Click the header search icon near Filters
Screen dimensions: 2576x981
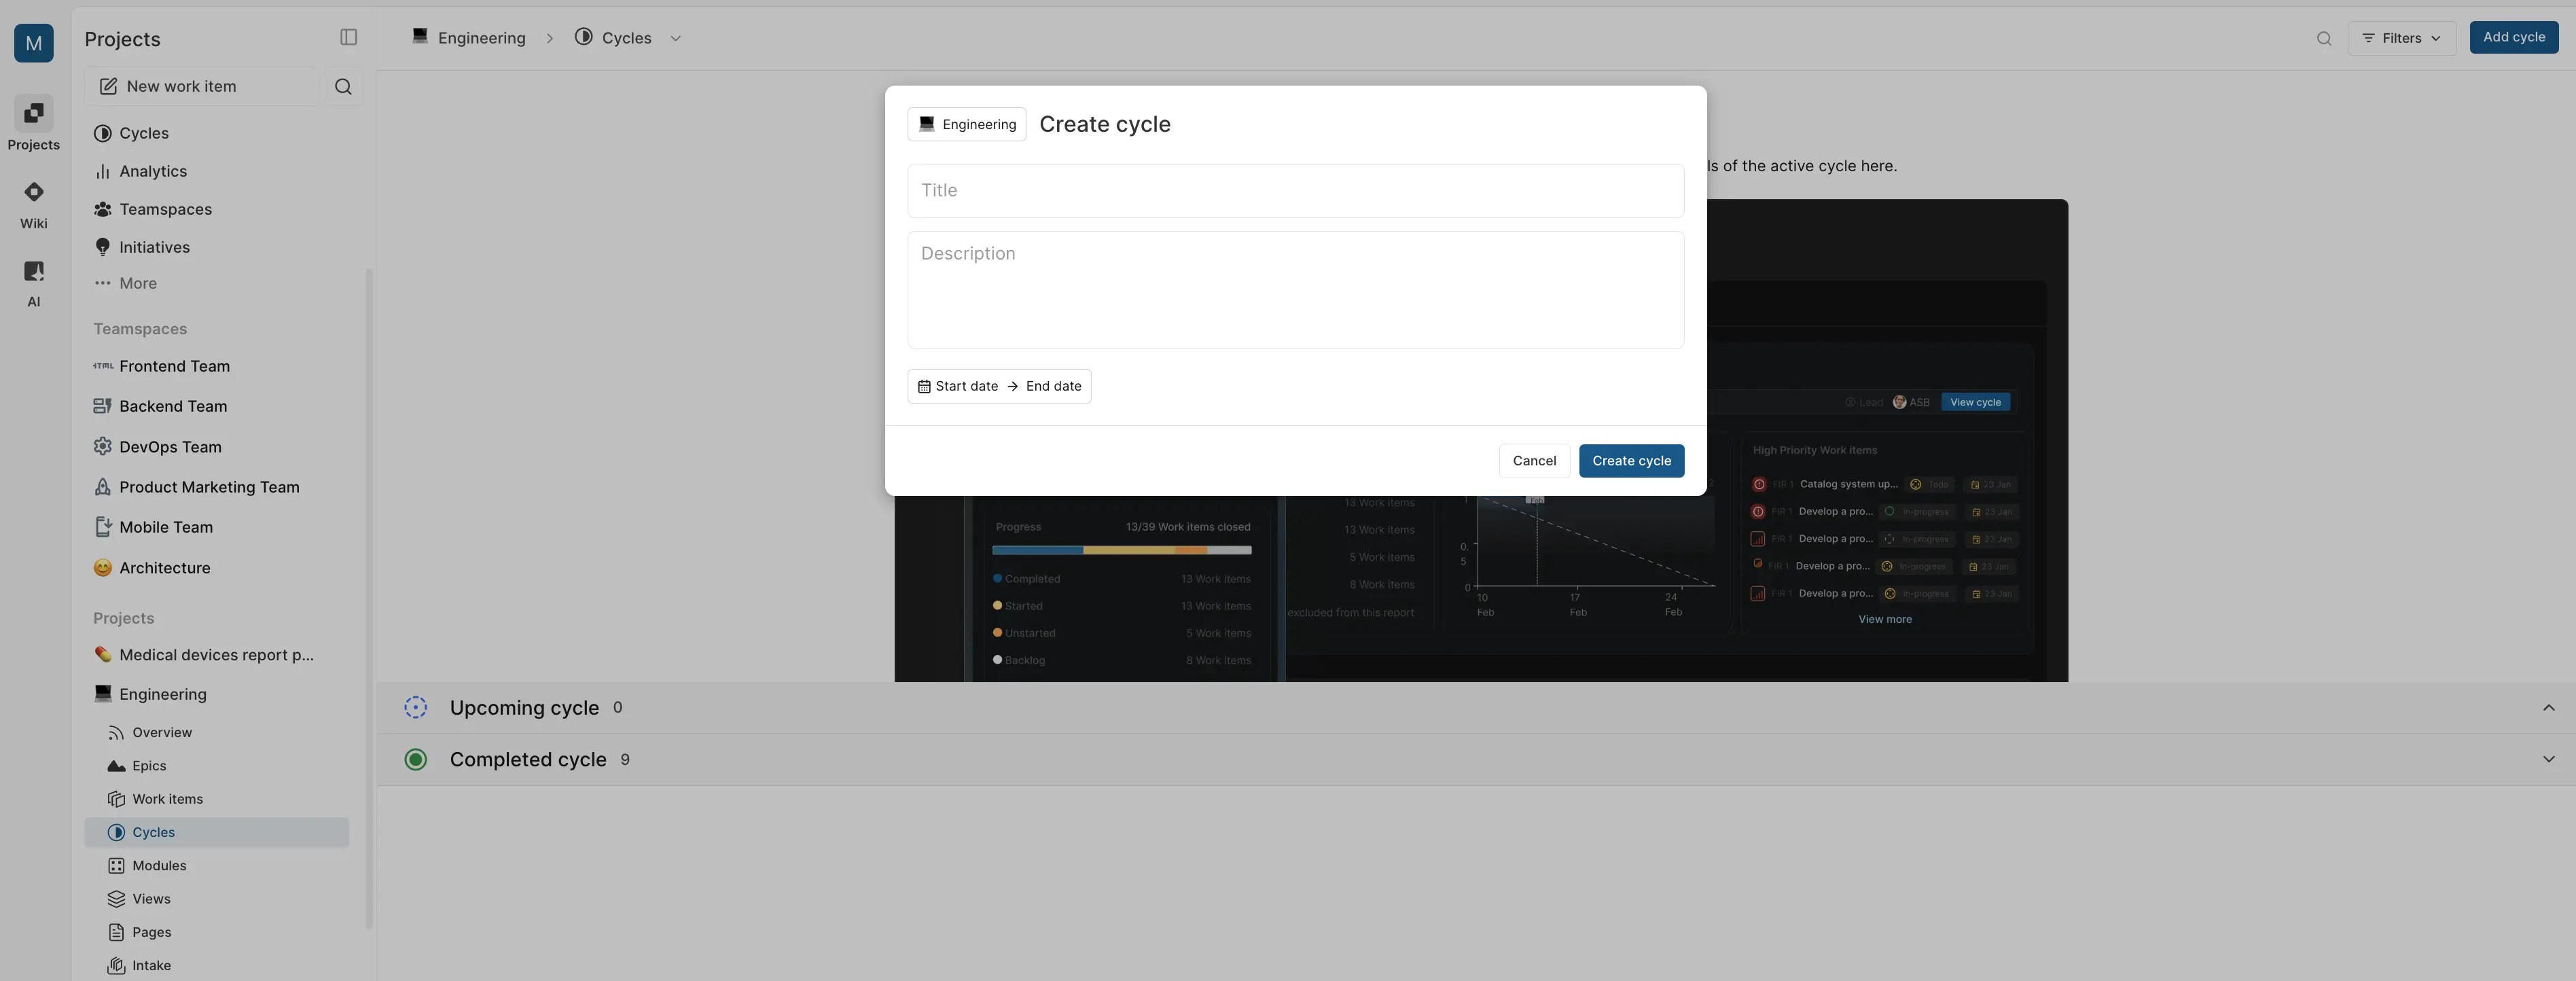tap(2323, 39)
